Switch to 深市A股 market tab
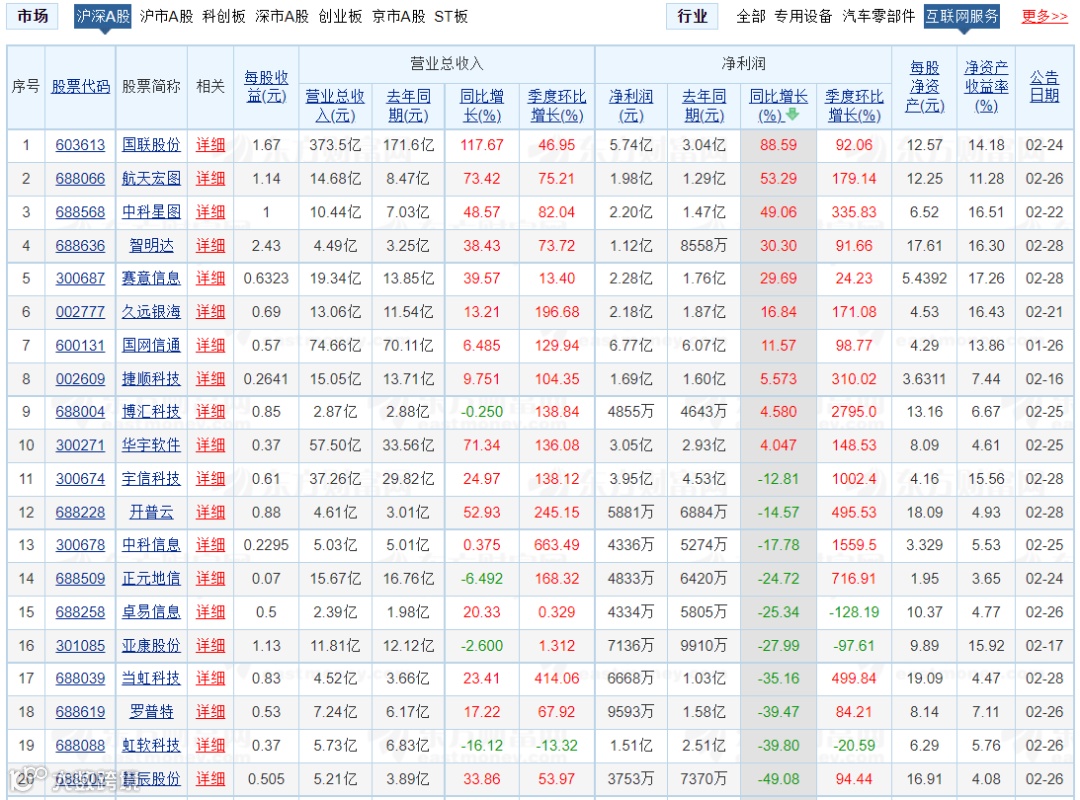The height and width of the screenshot is (800, 1080). point(282,16)
